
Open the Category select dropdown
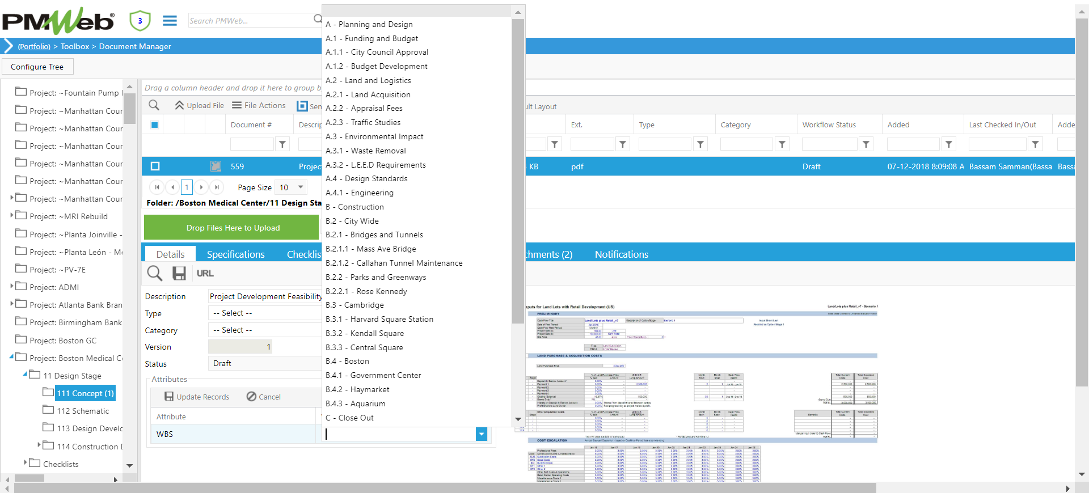pyautogui.click(x=265, y=331)
